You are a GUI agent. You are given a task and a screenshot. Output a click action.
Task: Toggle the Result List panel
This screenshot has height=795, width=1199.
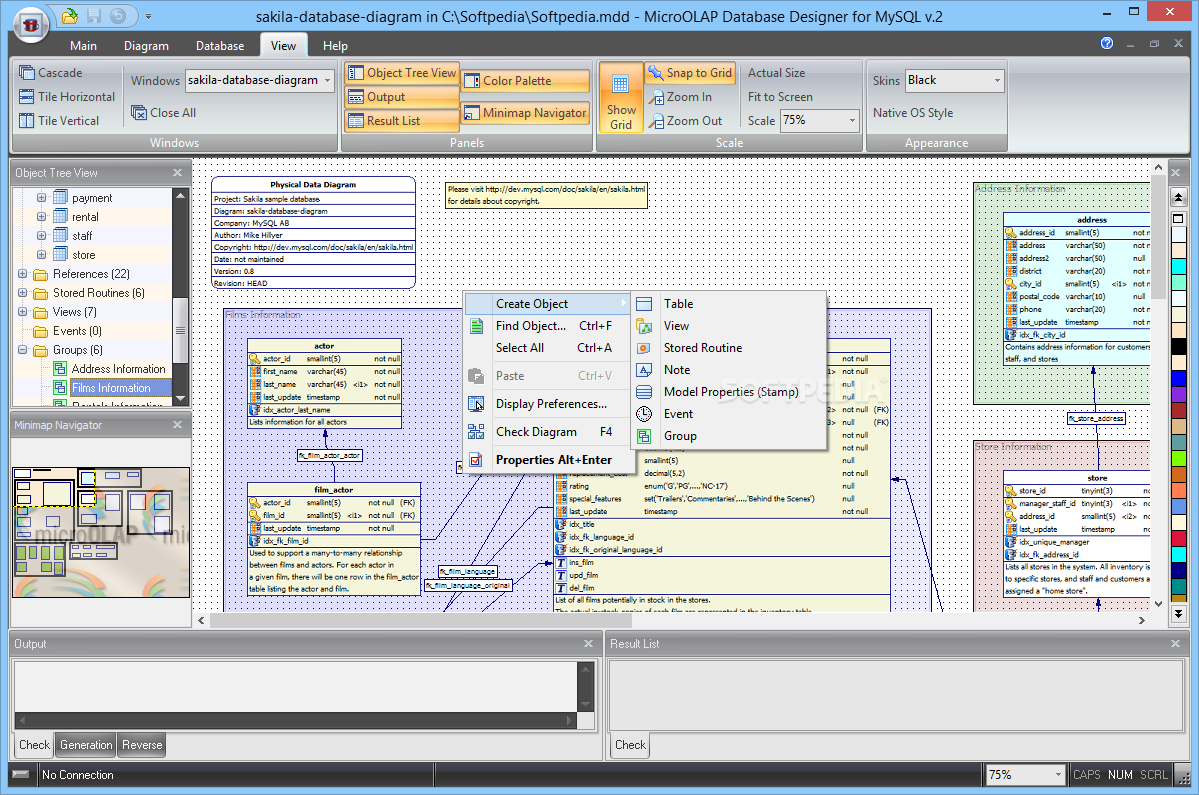tap(401, 120)
